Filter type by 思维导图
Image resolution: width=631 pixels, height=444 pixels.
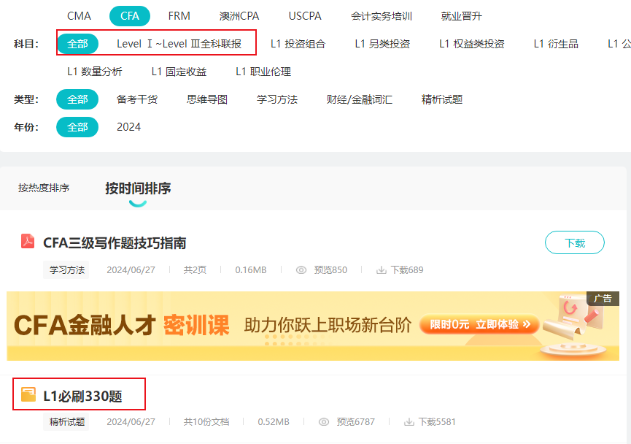(207, 99)
